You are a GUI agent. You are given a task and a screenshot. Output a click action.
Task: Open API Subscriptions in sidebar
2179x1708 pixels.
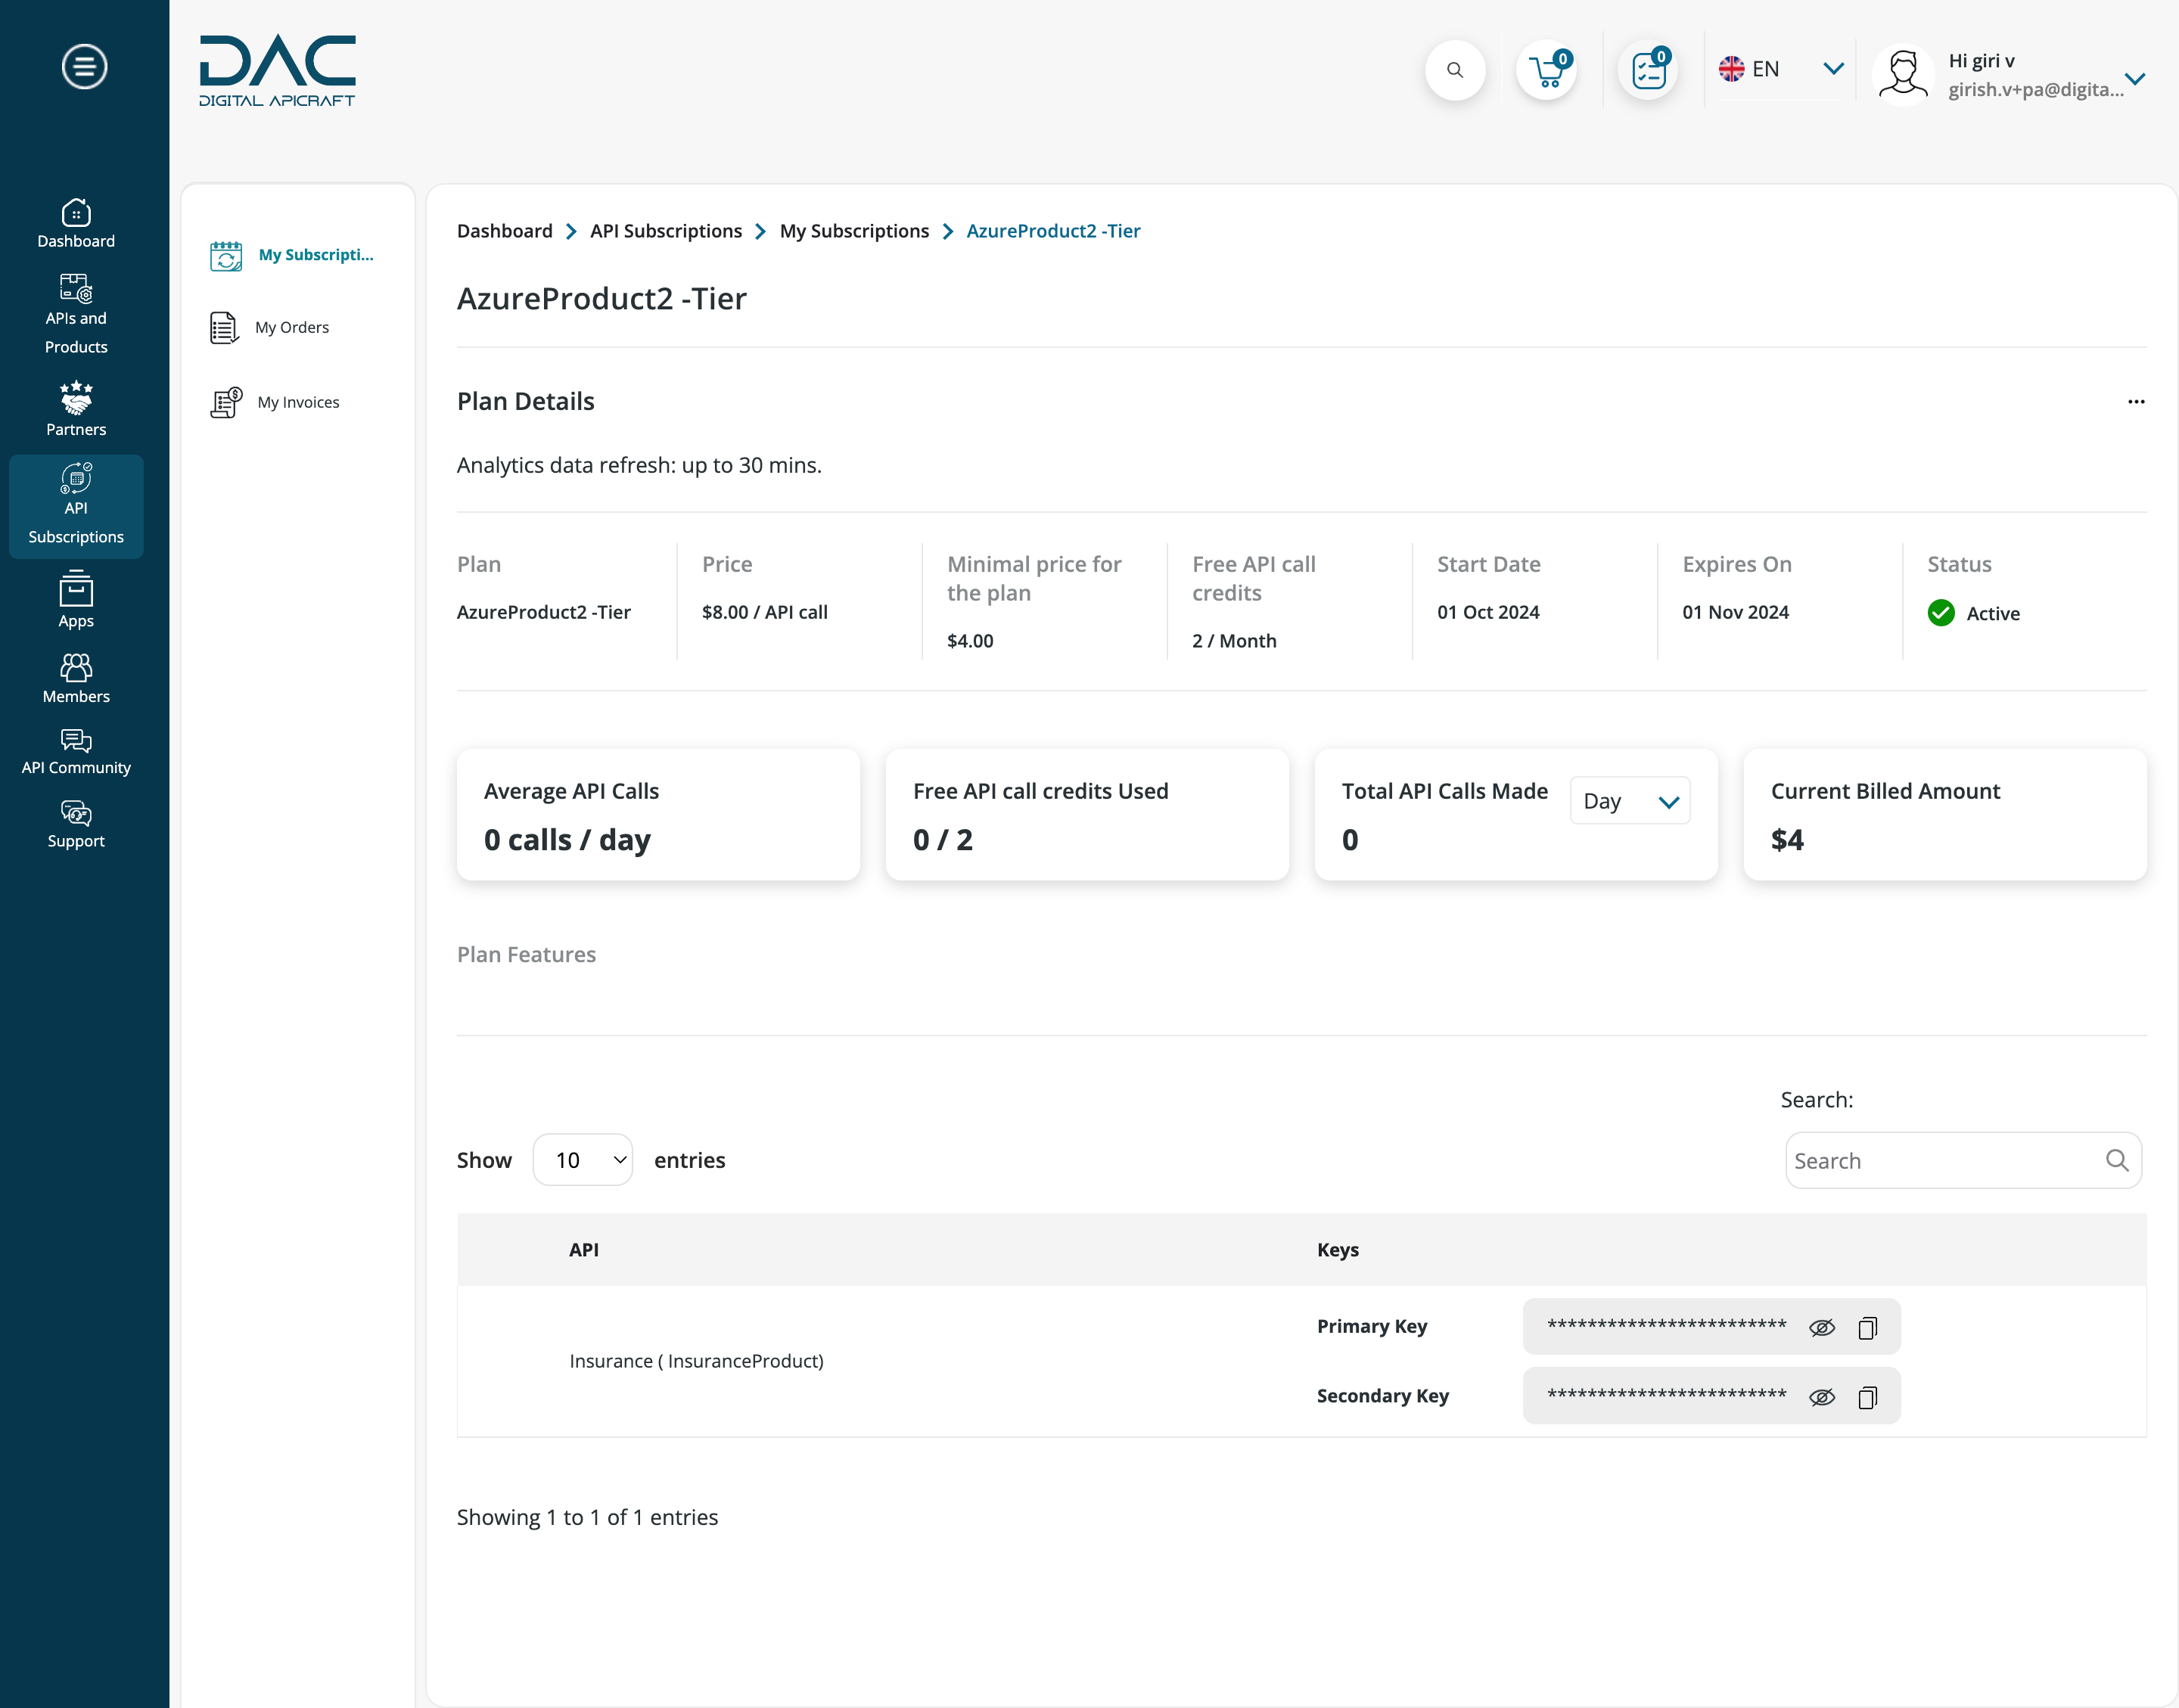tap(76, 506)
